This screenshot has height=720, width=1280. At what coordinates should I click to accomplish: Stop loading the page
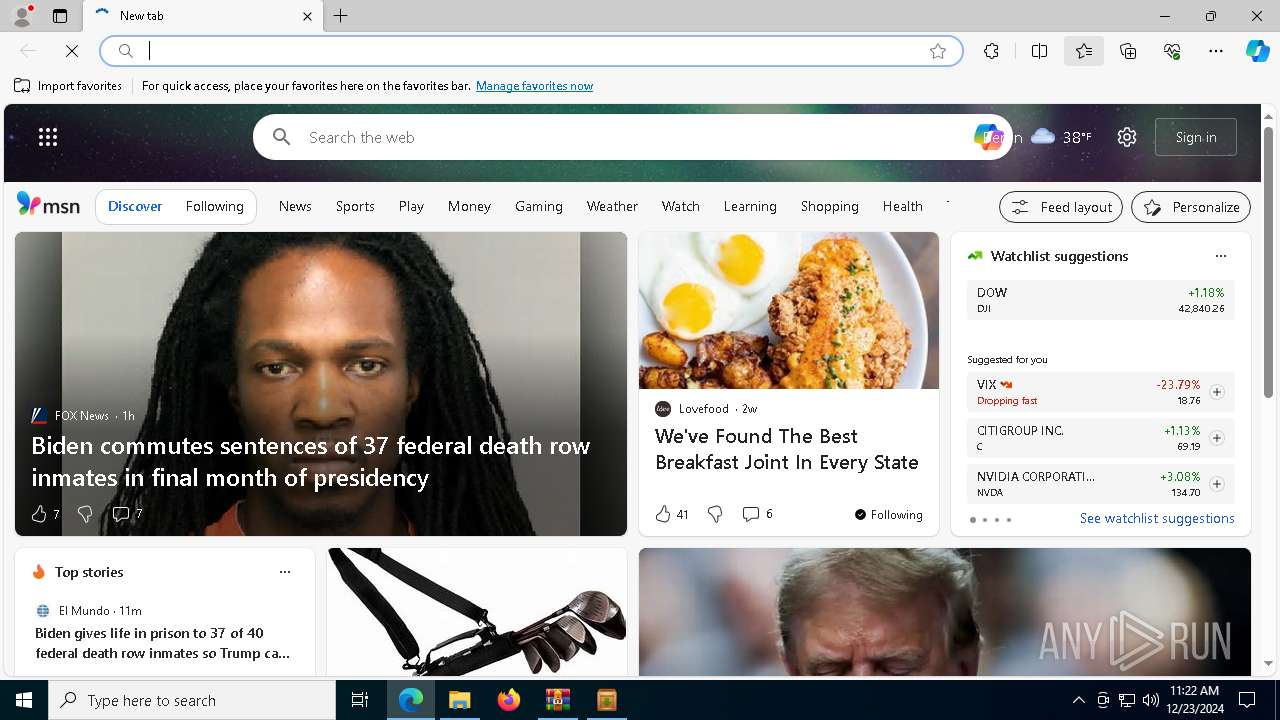[x=72, y=51]
